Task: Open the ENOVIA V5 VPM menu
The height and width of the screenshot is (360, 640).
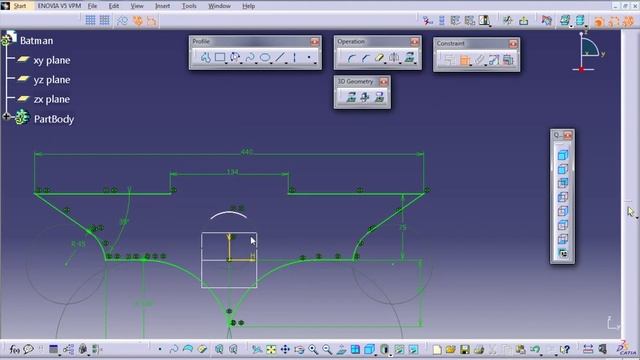Action: pos(59,6)
